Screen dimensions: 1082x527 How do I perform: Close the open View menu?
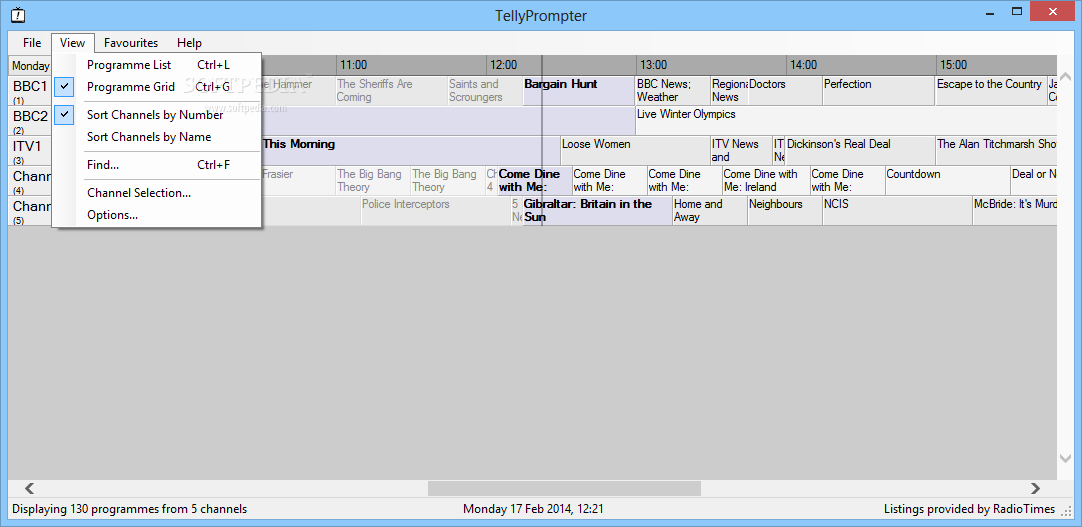coord(72,43)
